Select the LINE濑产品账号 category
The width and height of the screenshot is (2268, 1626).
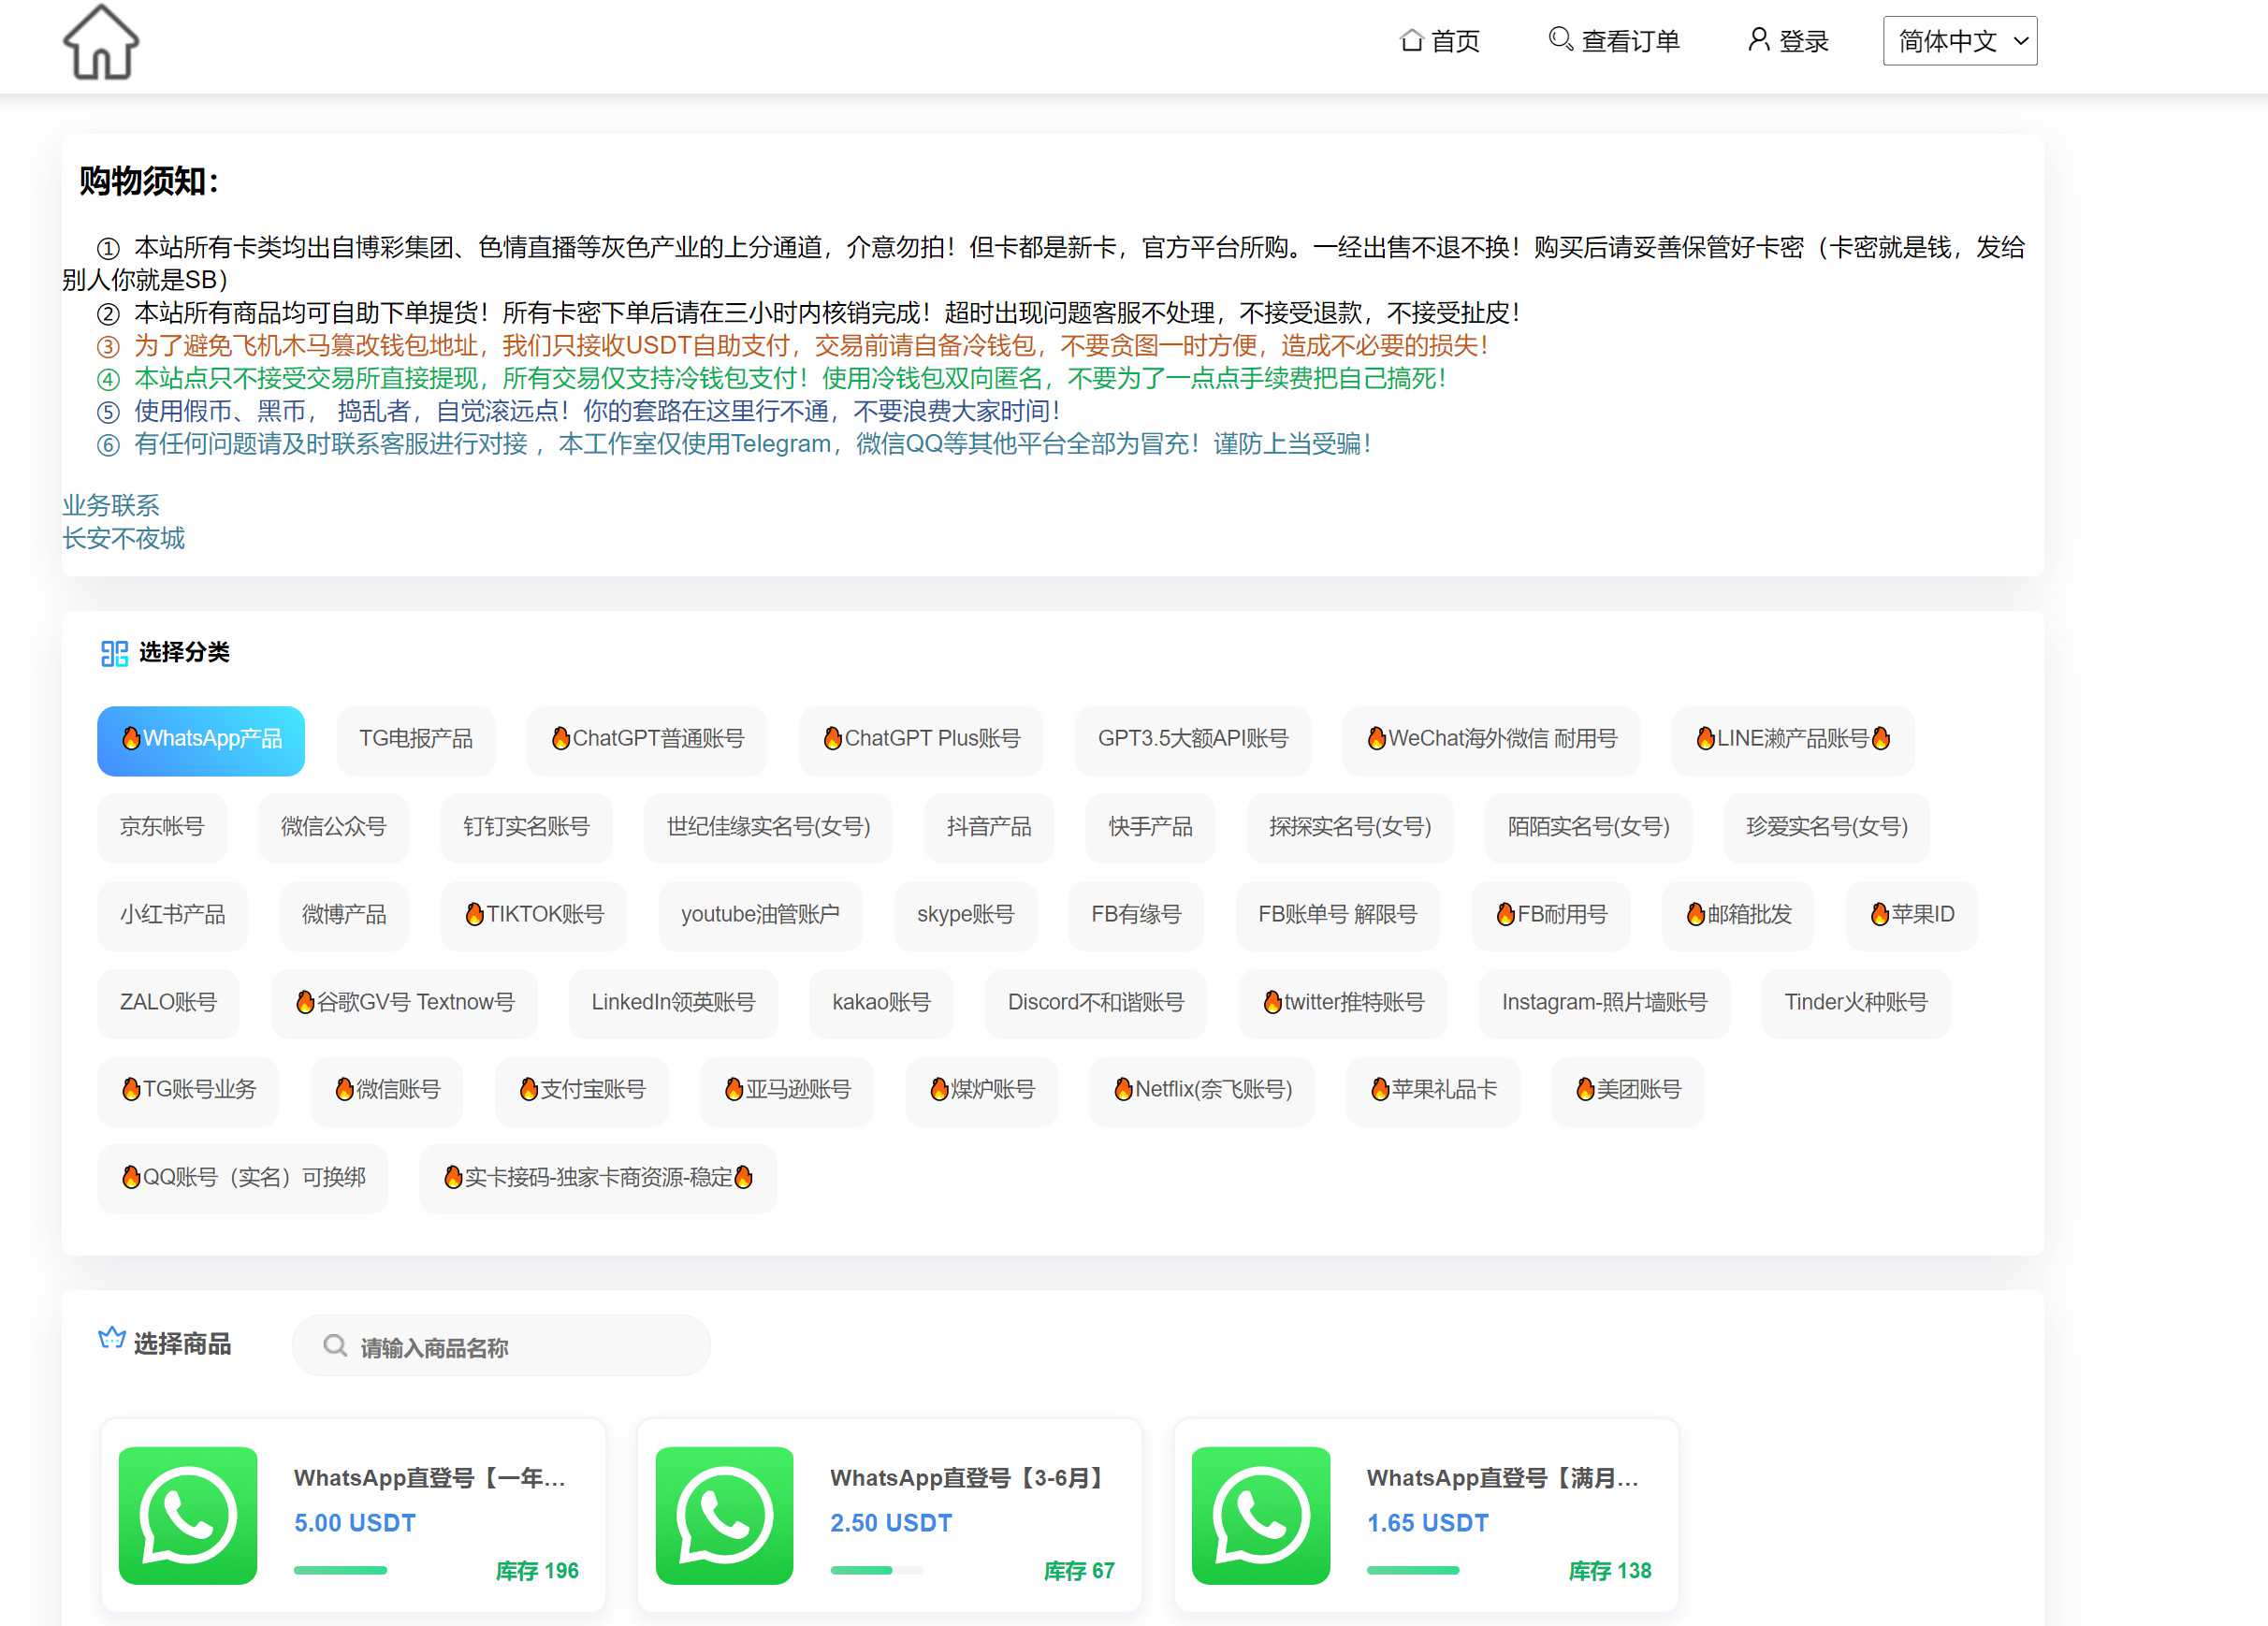pyautogui.click(x=1793, y=740)
